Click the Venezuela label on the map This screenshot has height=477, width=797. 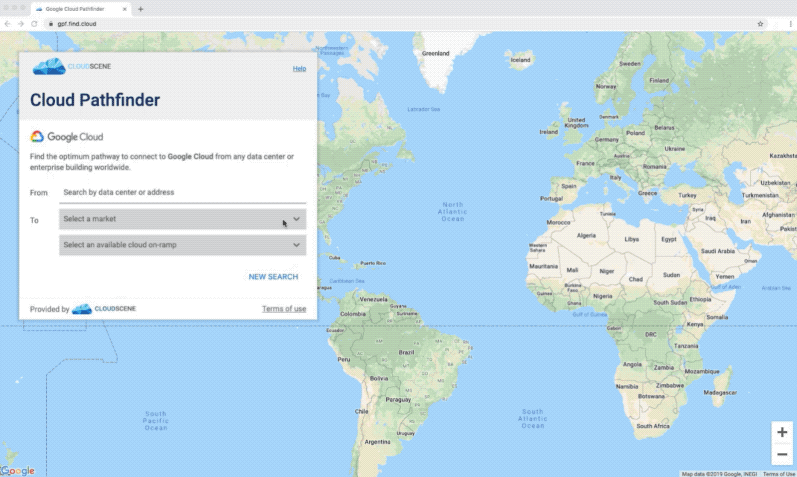pos(374,299)
